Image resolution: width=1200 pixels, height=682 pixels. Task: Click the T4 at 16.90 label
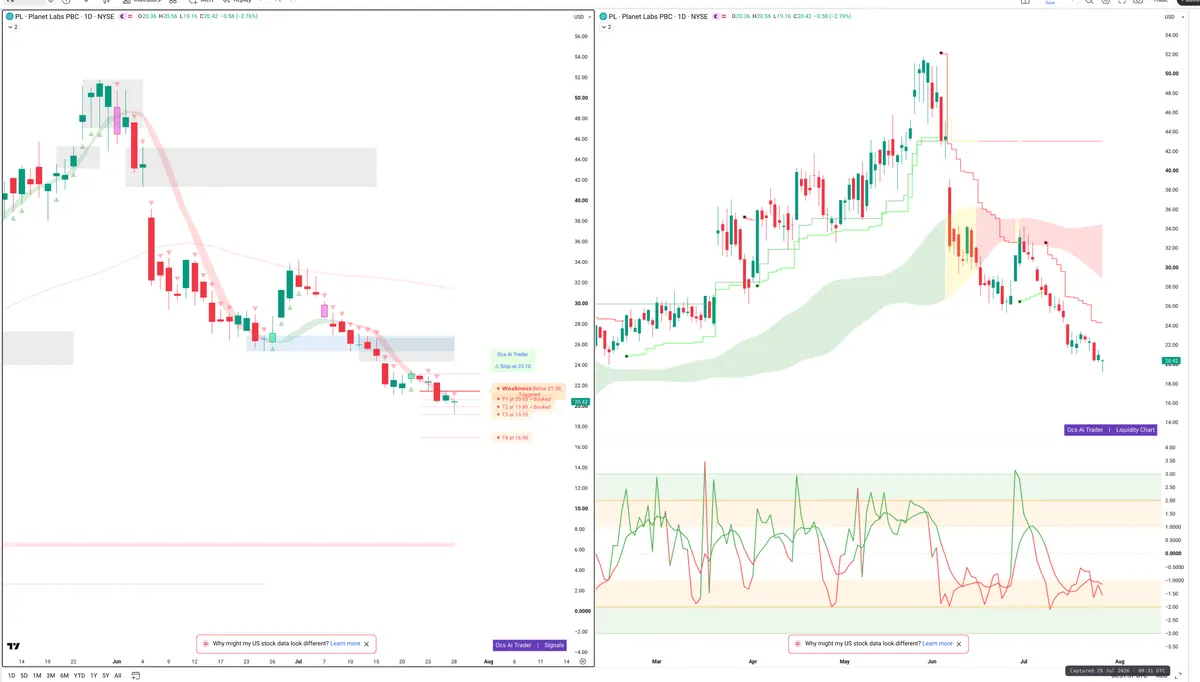coord(512,437)
